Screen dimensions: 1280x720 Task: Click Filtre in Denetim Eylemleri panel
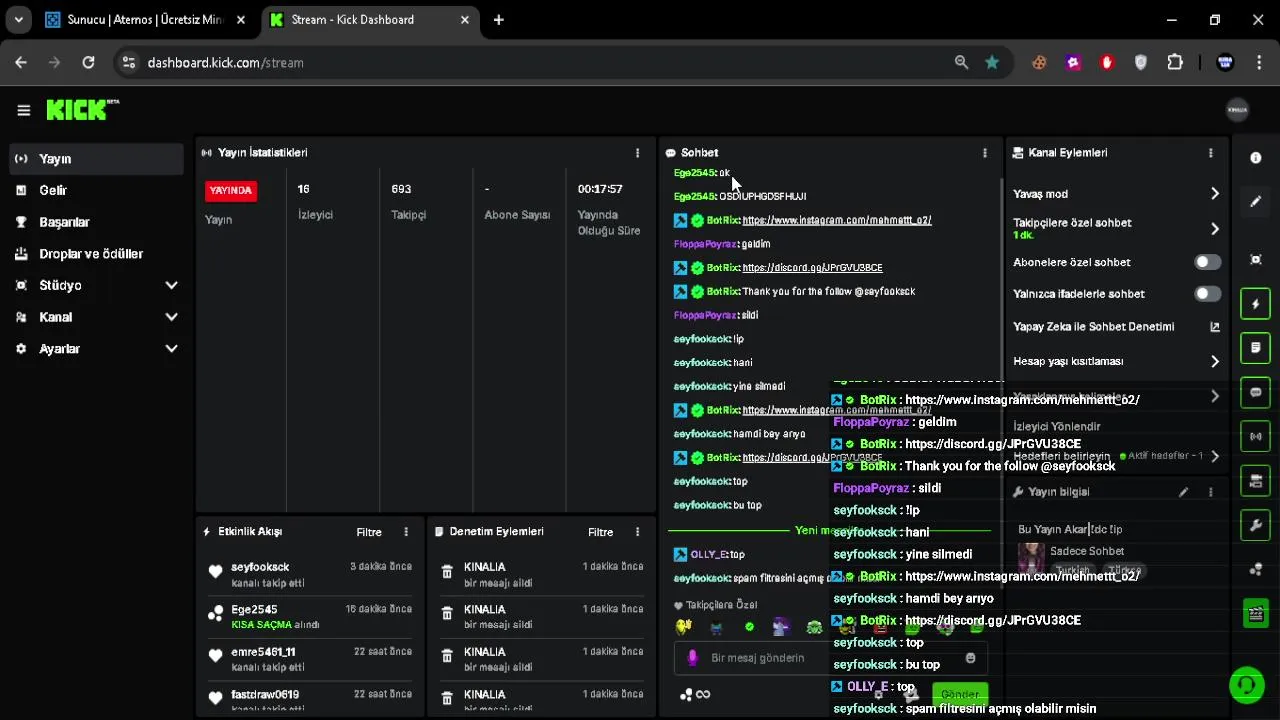(x=600, y=532)
